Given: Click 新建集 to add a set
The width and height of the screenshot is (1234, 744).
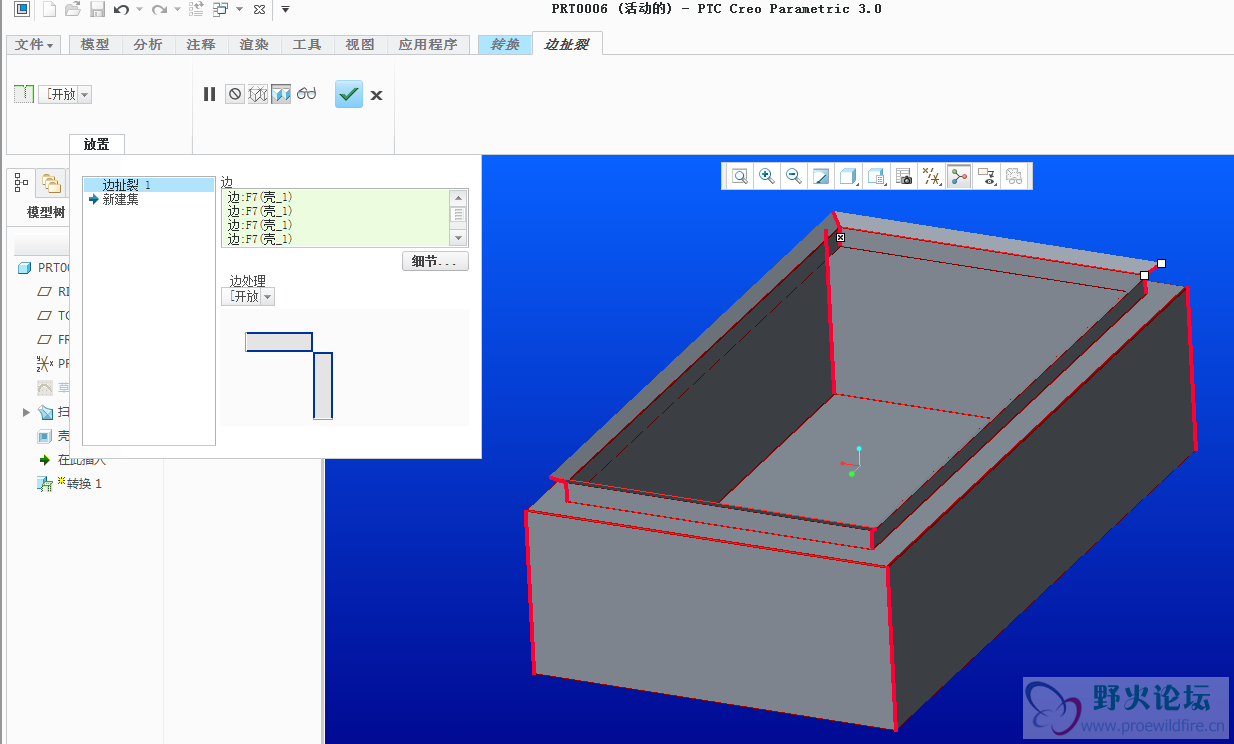Looking at the screenshot, I should 120,199.
